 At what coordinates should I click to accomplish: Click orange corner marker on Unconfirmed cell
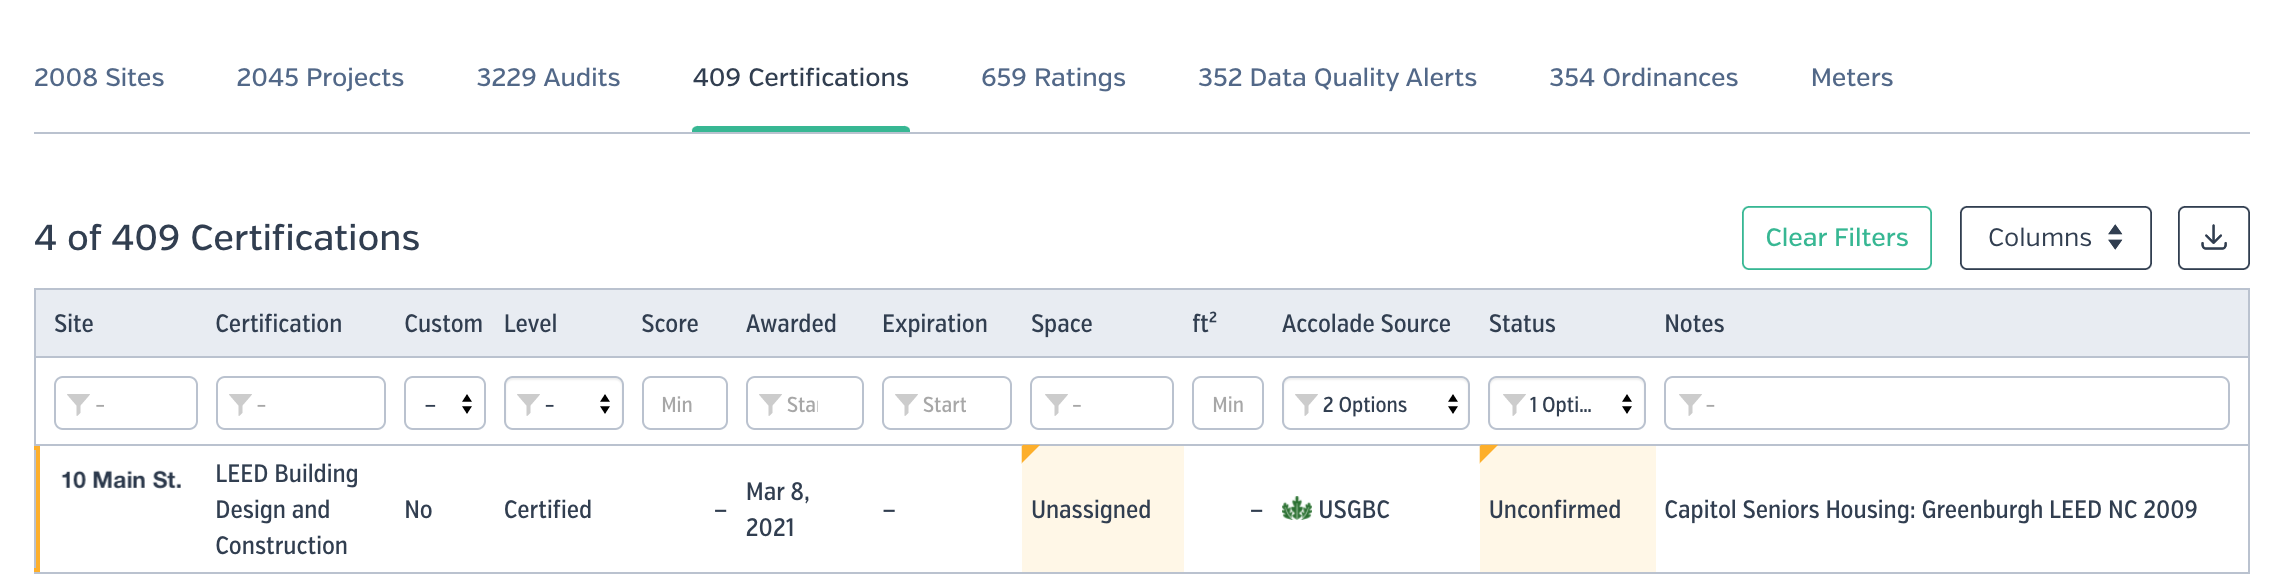(1488, 454)
